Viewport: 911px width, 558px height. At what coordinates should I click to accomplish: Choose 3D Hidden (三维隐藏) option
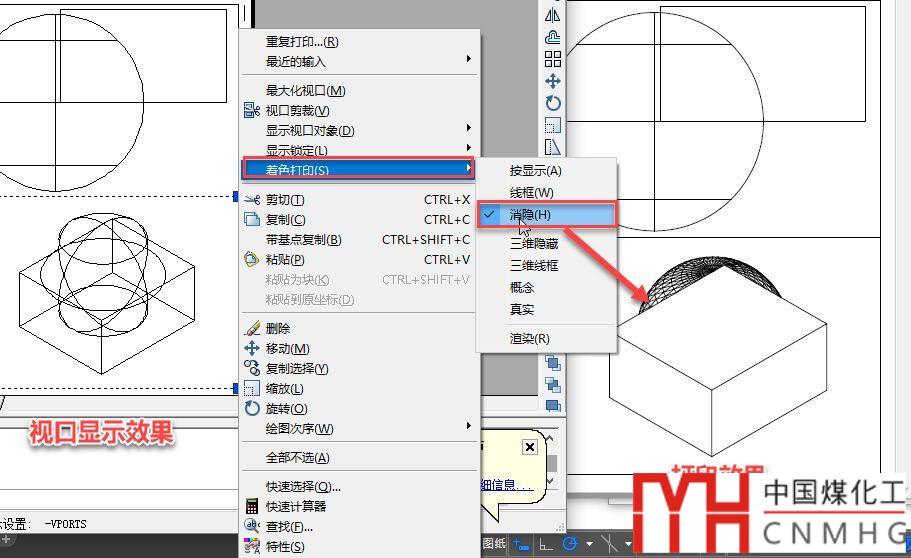[546, 244]
